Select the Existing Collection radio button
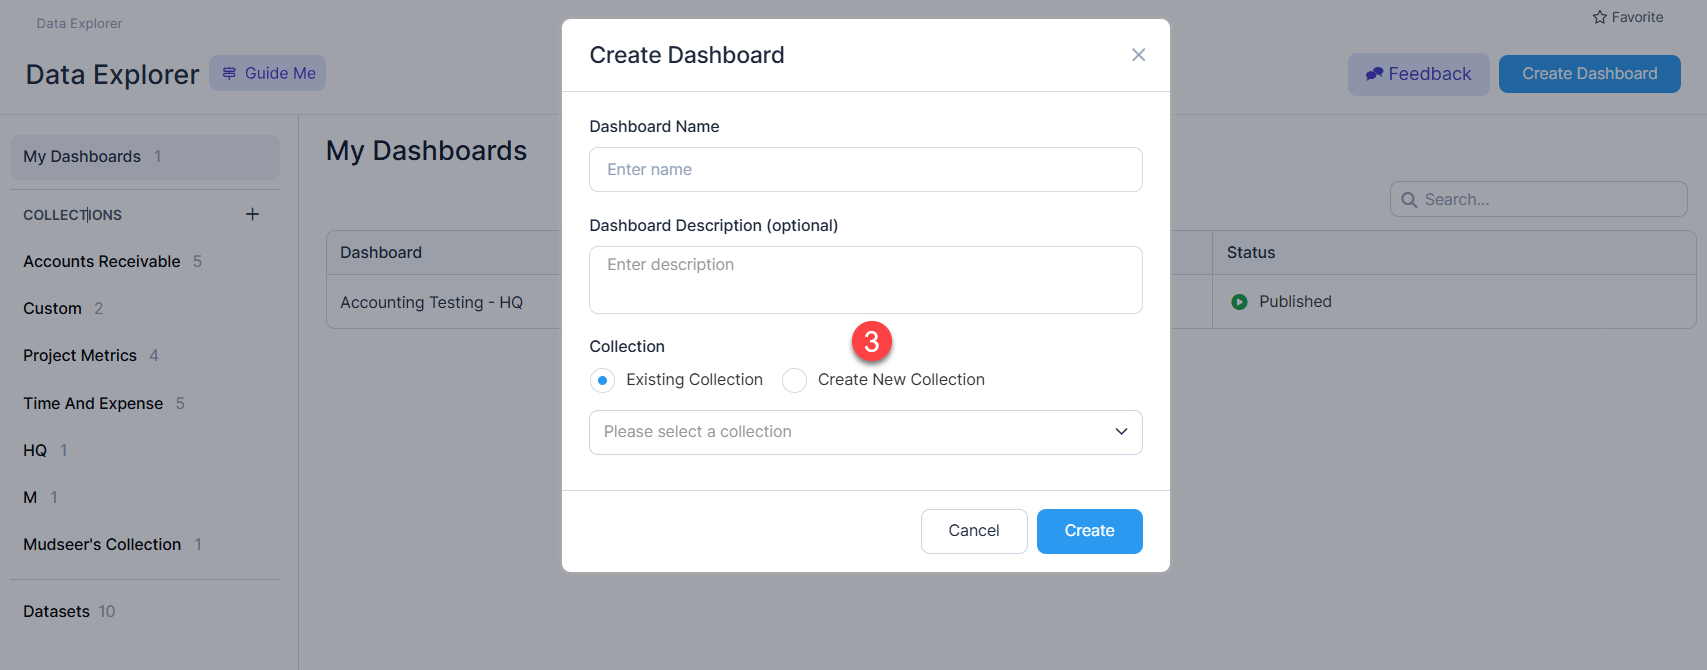1707x670 pixels. (x=602, y=380)
